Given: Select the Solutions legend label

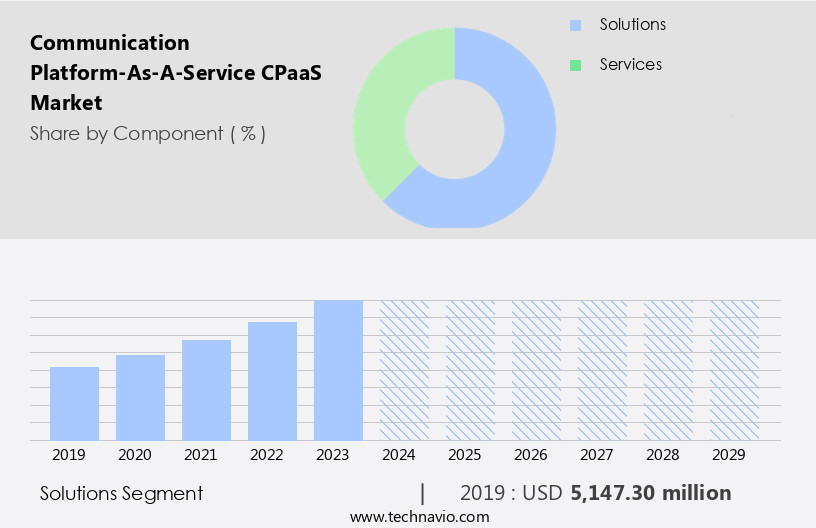Looking at the screenshot, I should 632,25.
